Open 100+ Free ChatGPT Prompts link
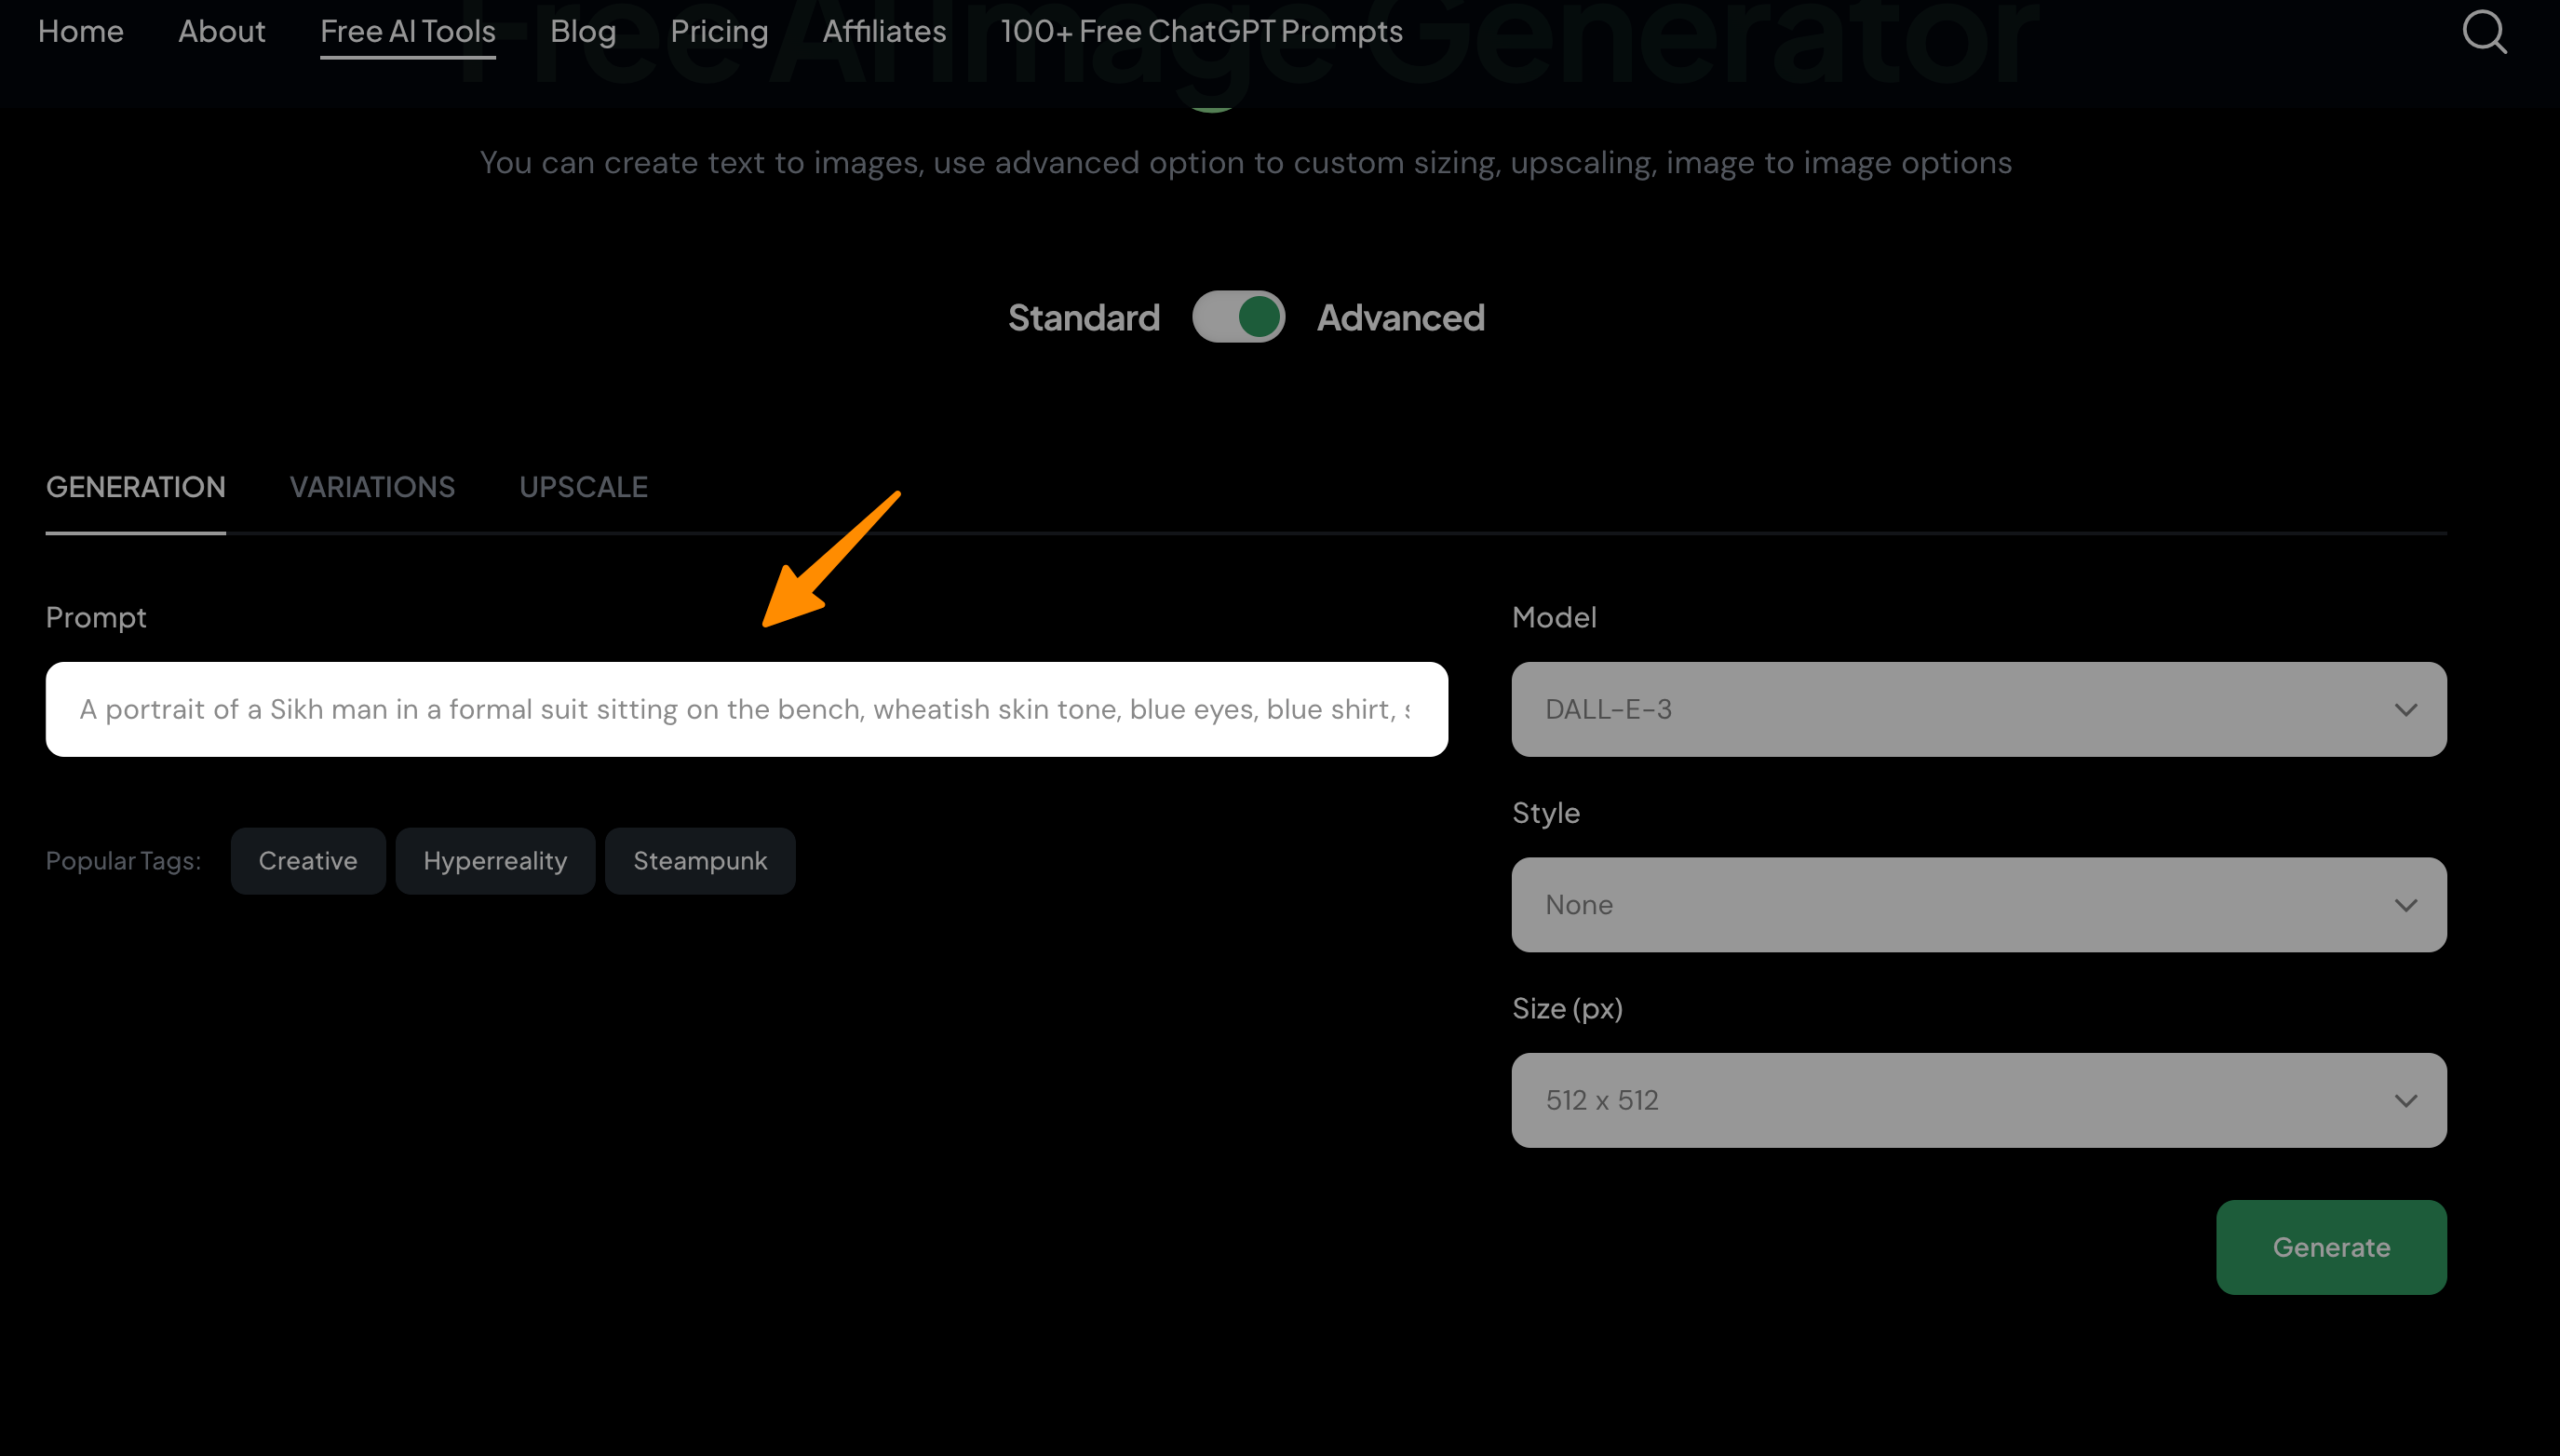Image resolution: width=2560 pixels, height=1456 pixels. (x=1201, y=31)
